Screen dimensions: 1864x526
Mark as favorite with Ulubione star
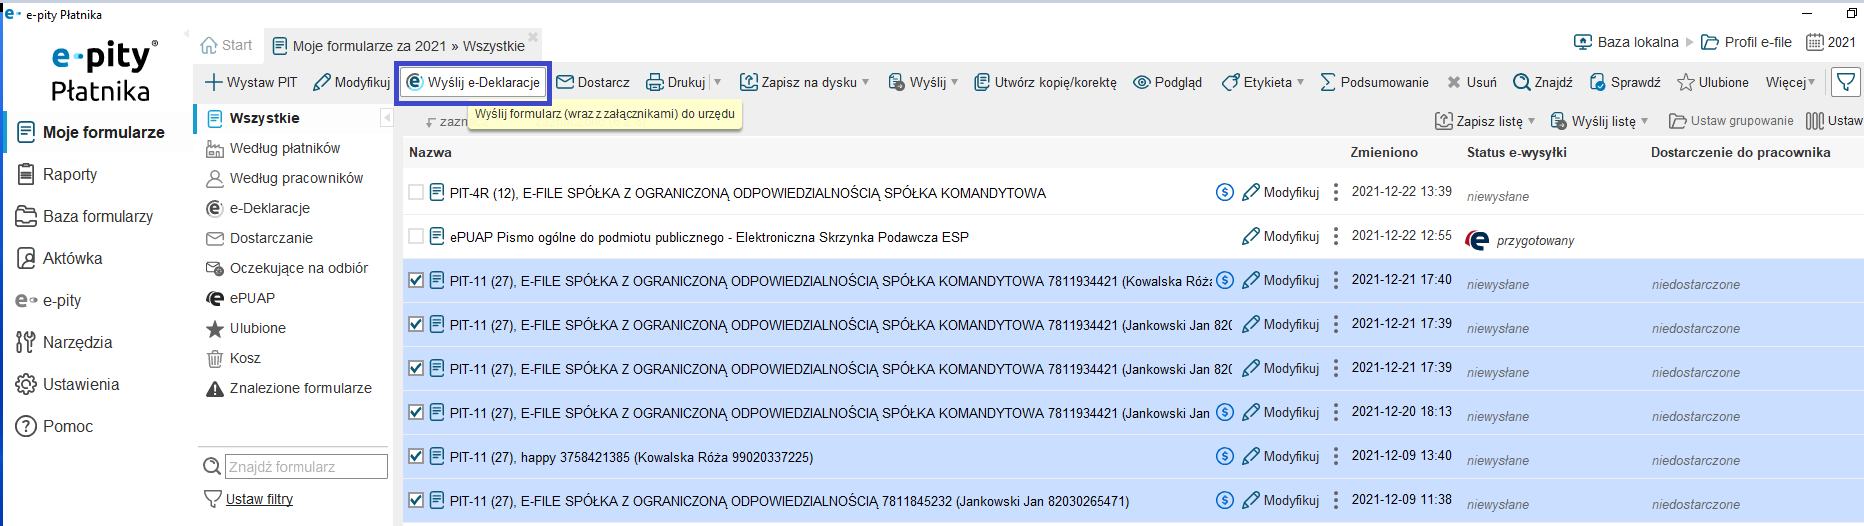tap(1712, 82)
